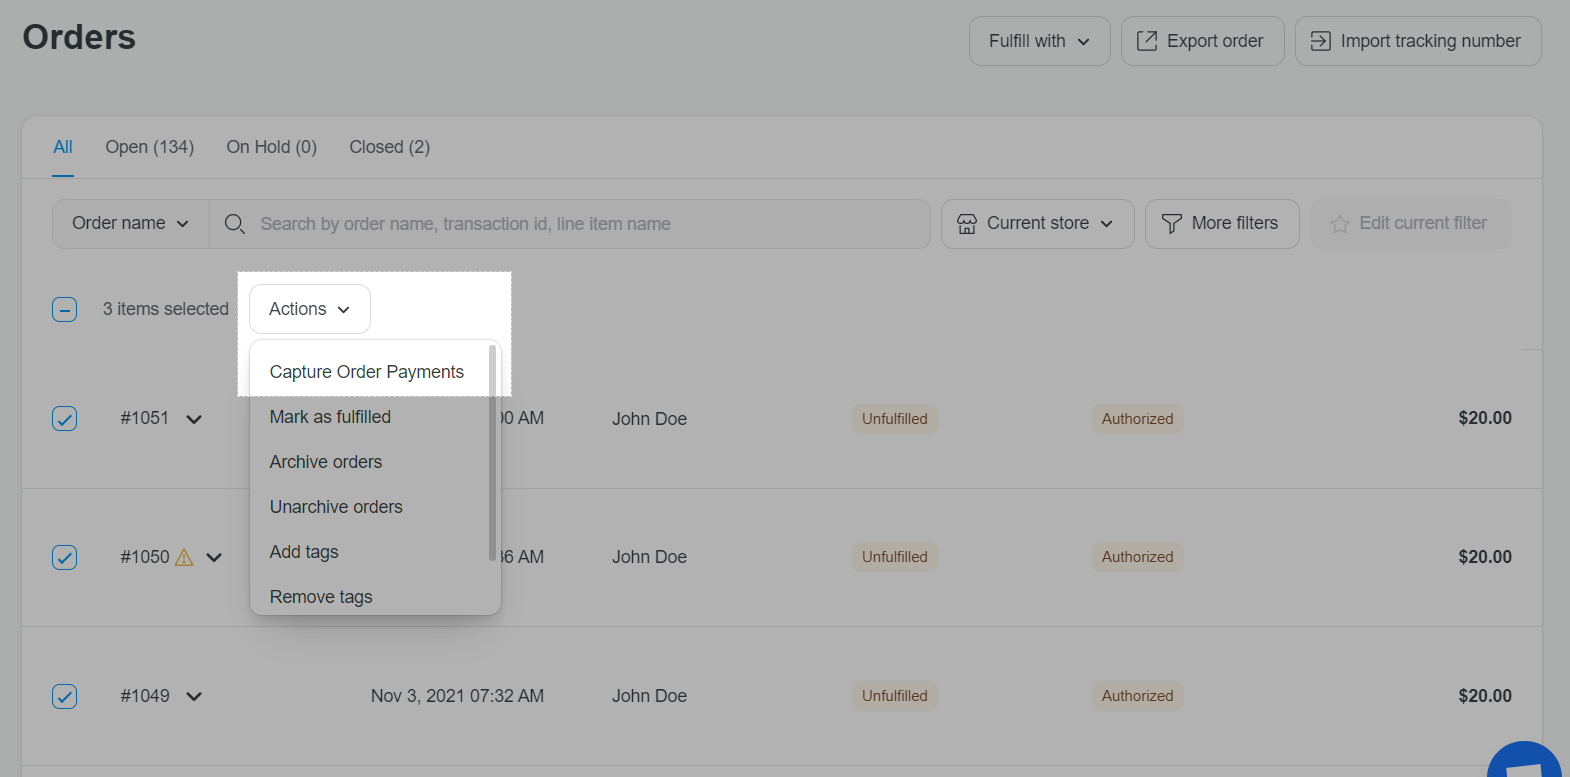Click the Actions menu scrollbar
This screenshot has height=777, width=1570.
[x=492, y=452]
